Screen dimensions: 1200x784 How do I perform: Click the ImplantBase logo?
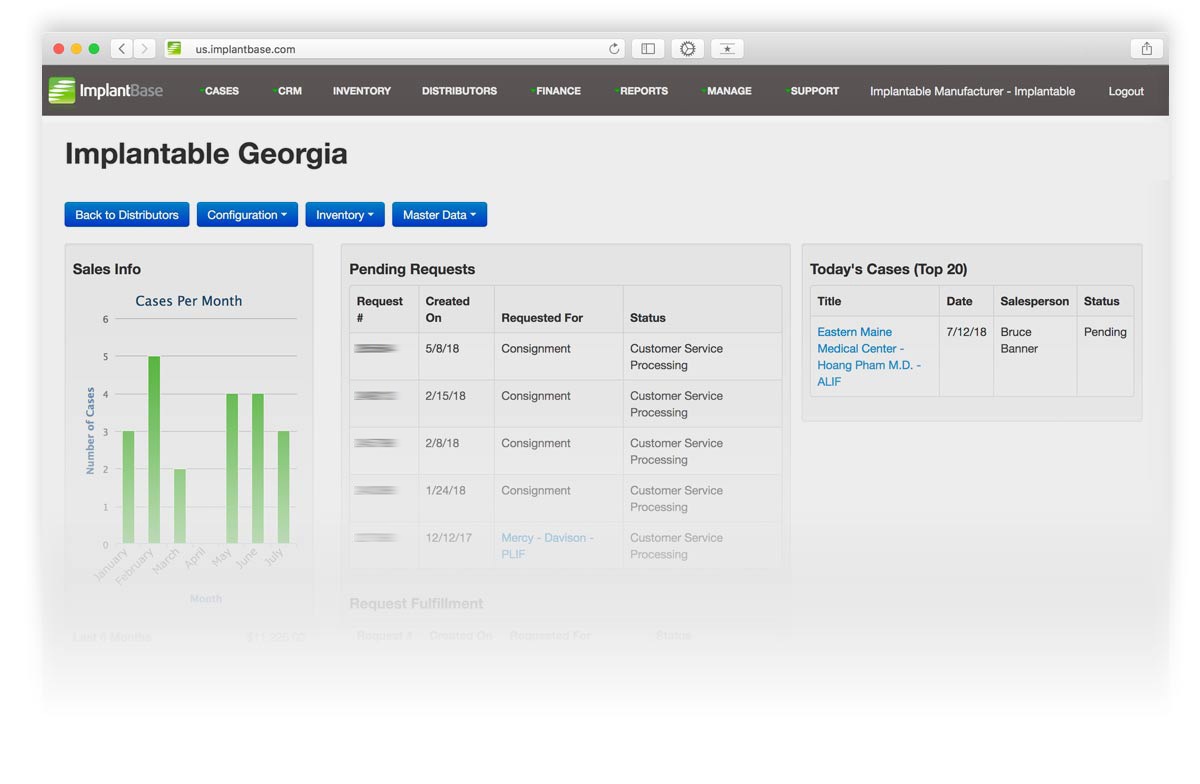105,90
